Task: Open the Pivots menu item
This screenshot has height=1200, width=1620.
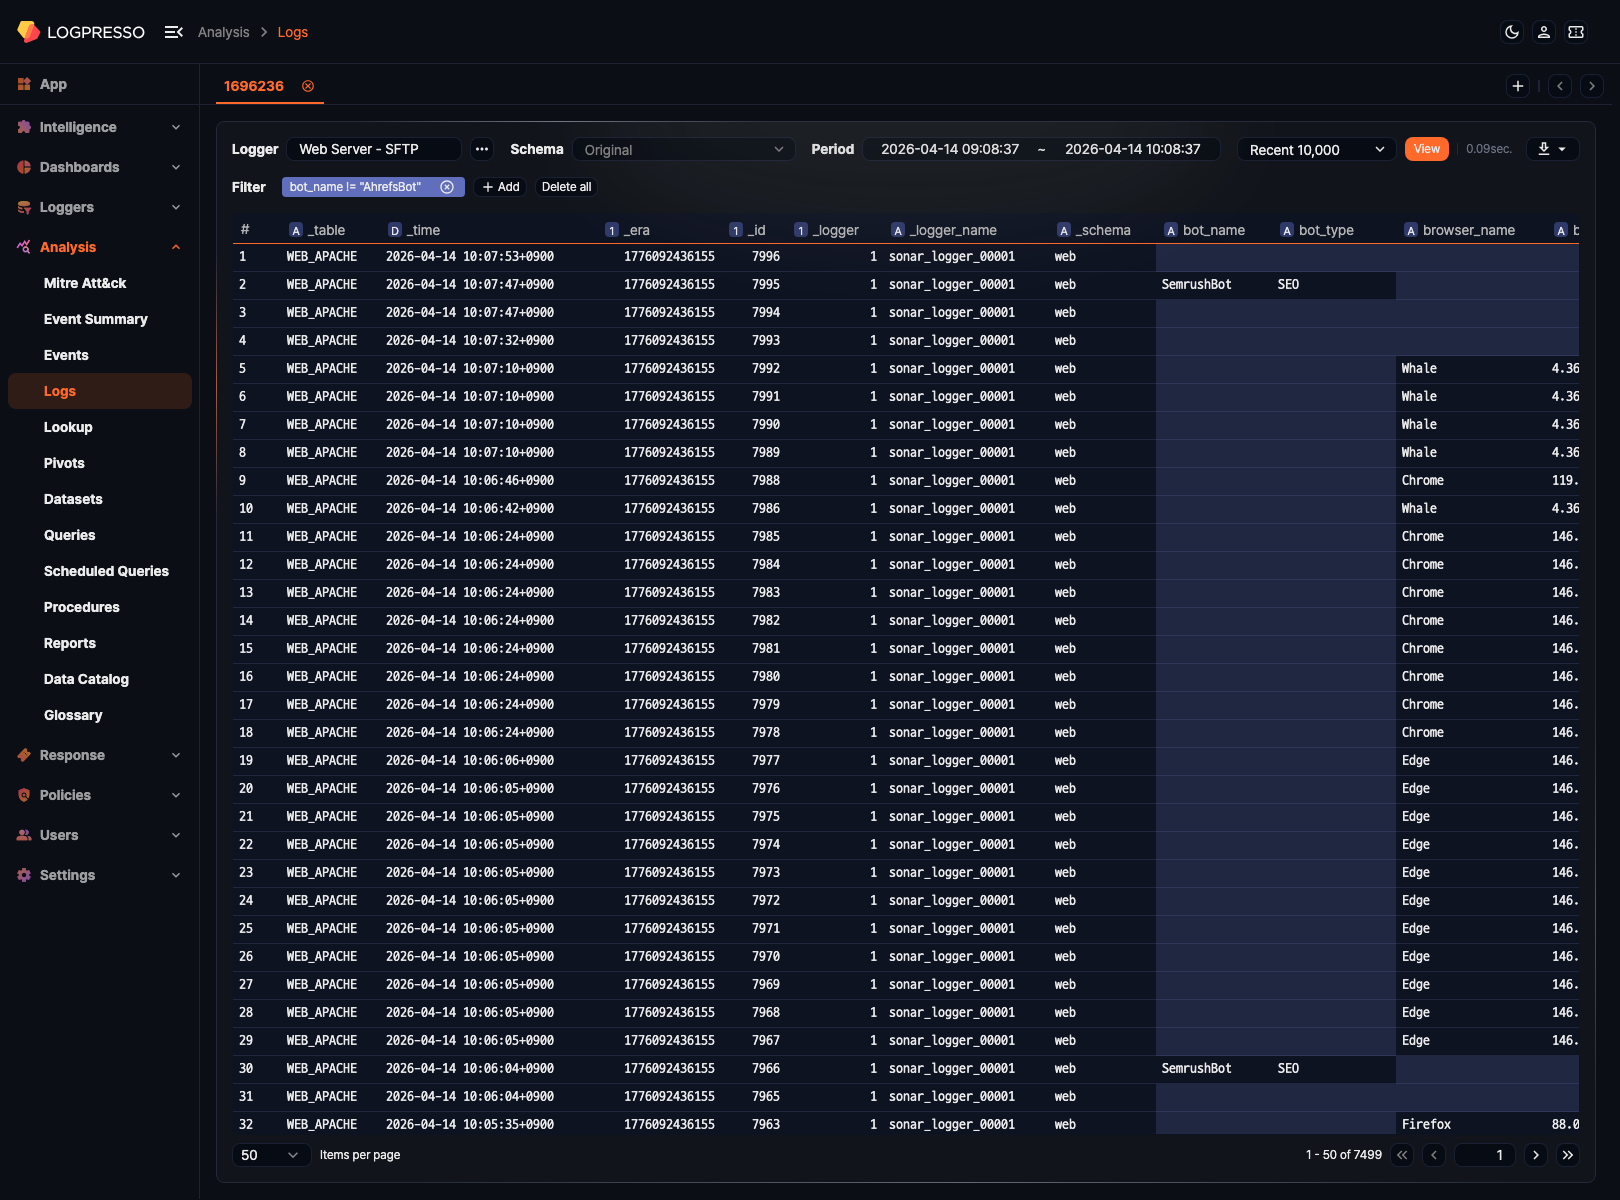Action: pyautogui.click(x=64, y=463)
